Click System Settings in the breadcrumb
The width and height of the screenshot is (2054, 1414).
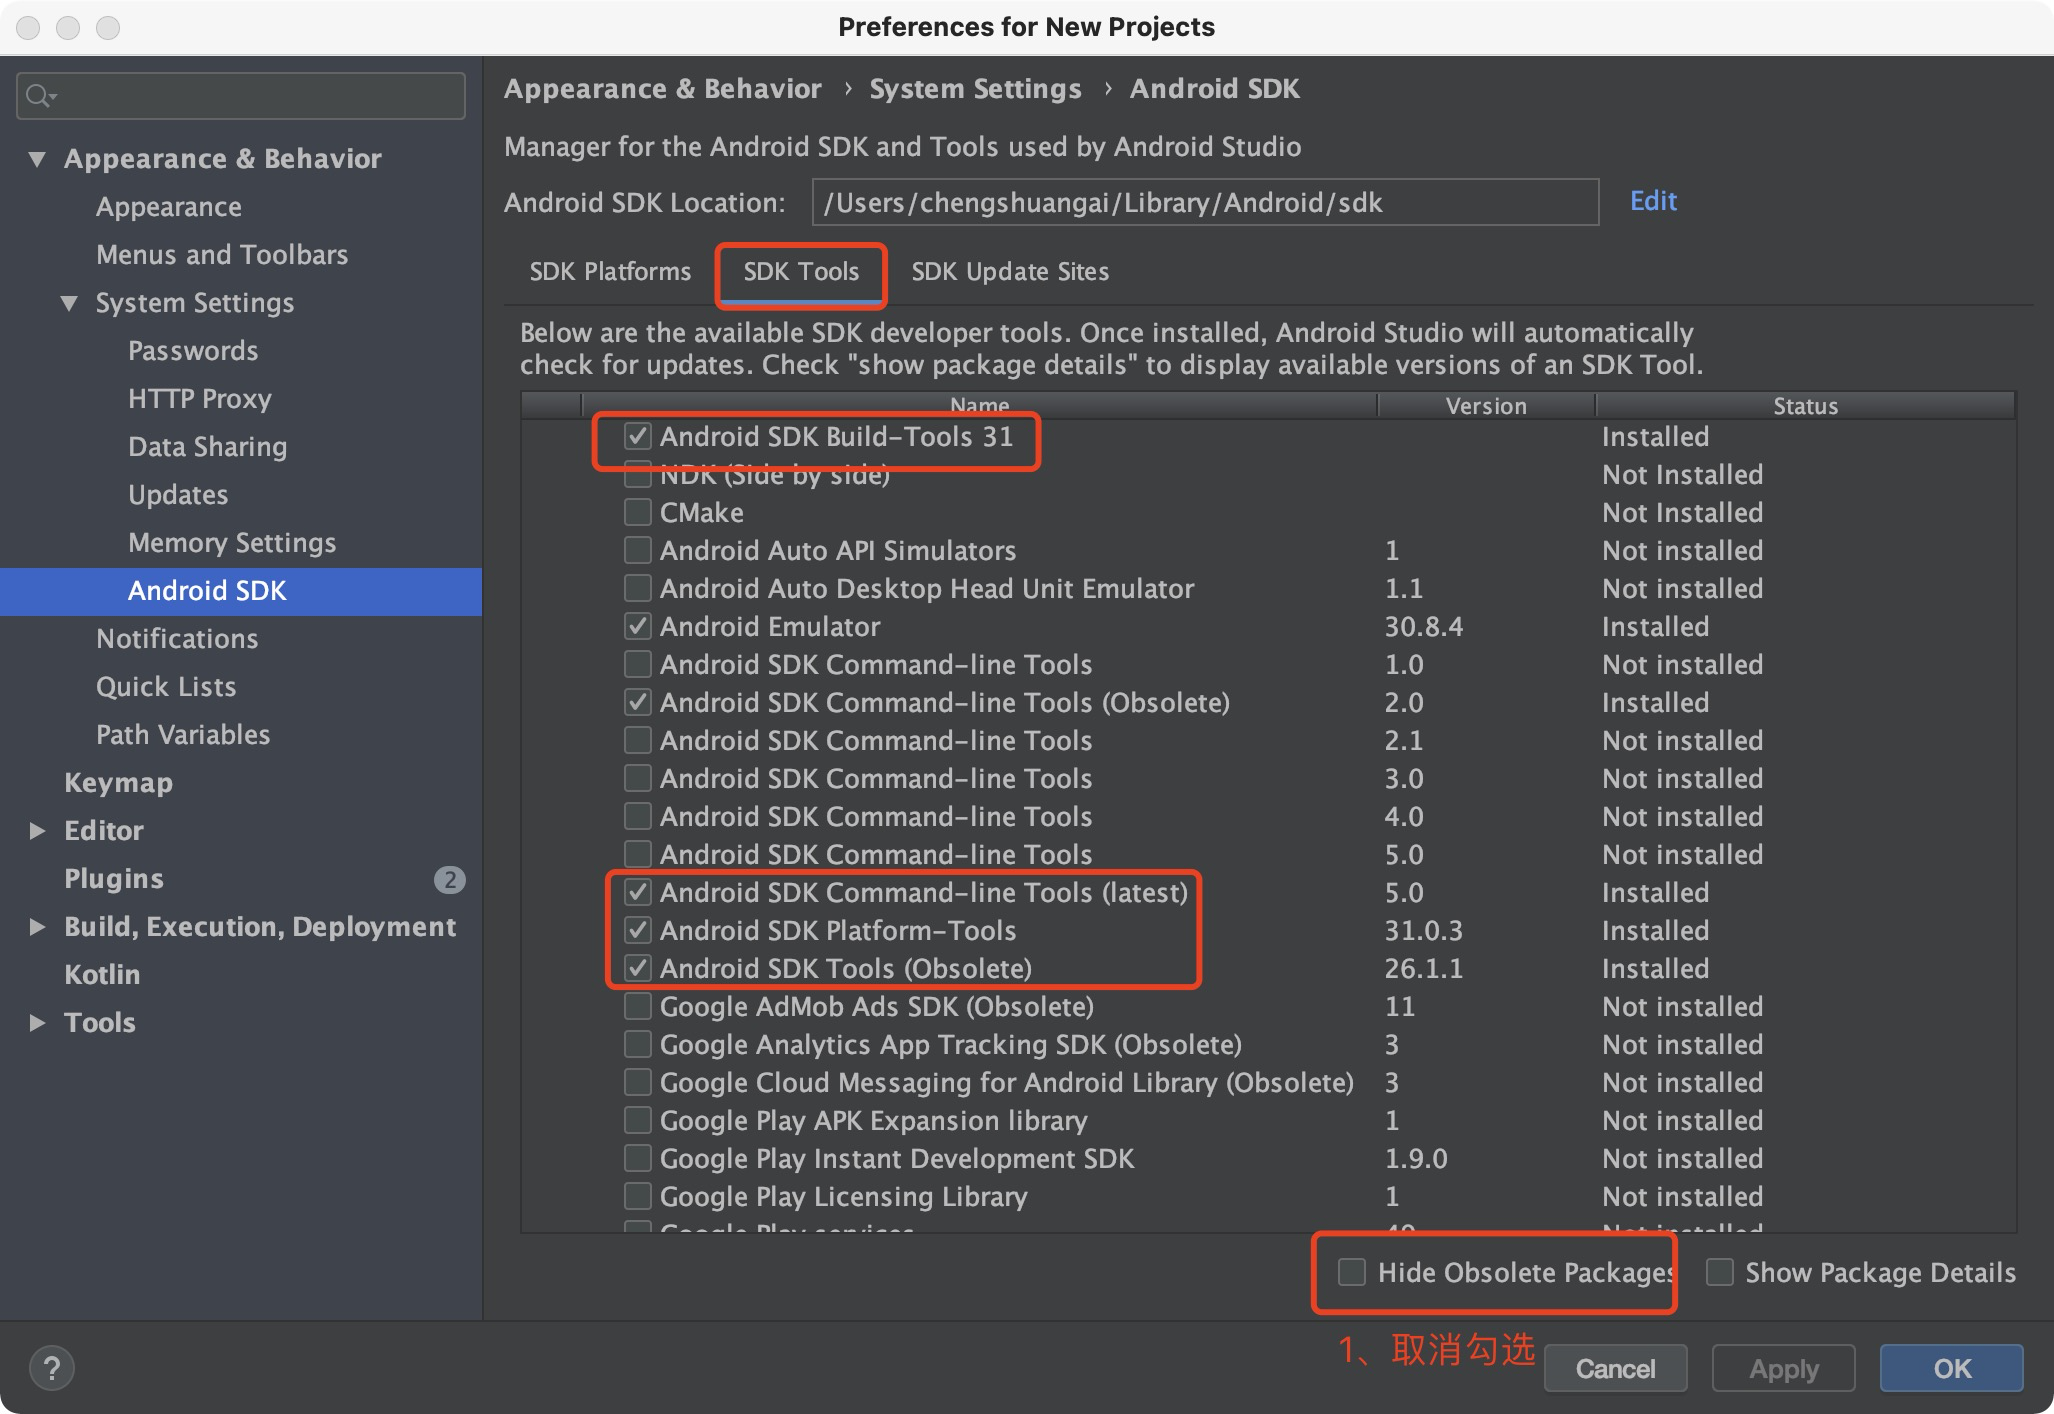coord(975,89)
